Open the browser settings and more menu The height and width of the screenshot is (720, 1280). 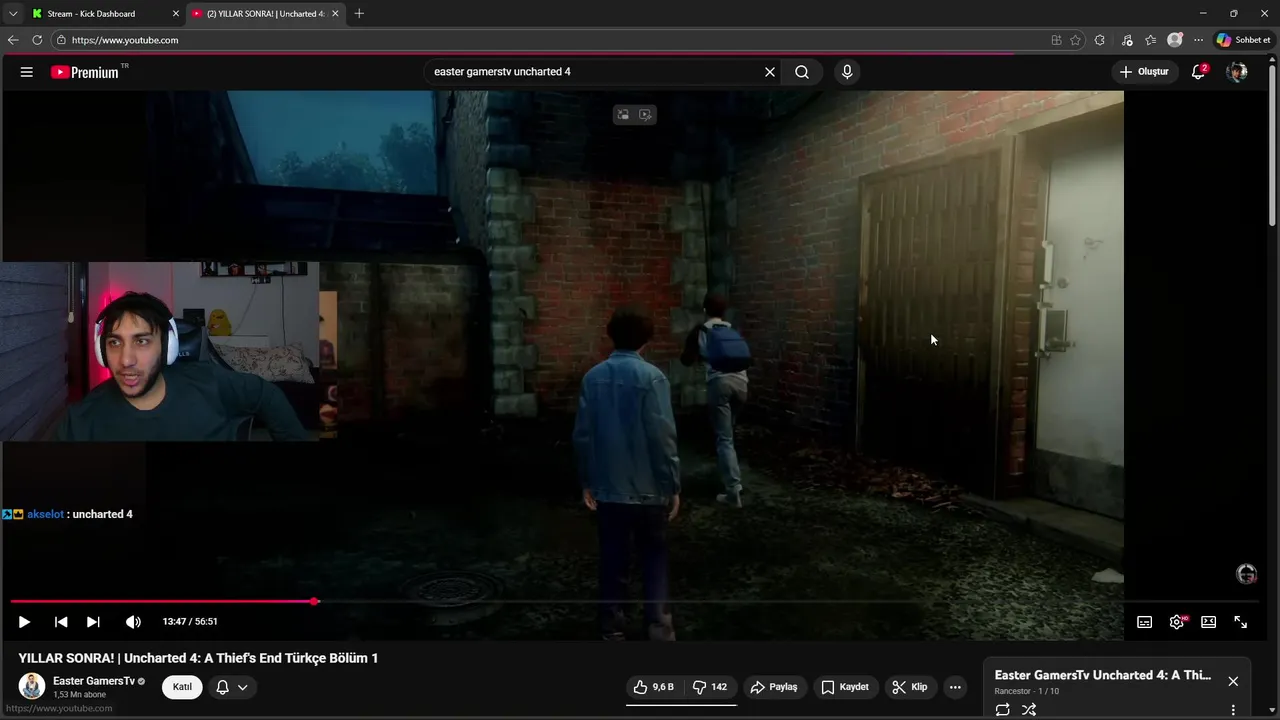click(x=1198, y=40)
